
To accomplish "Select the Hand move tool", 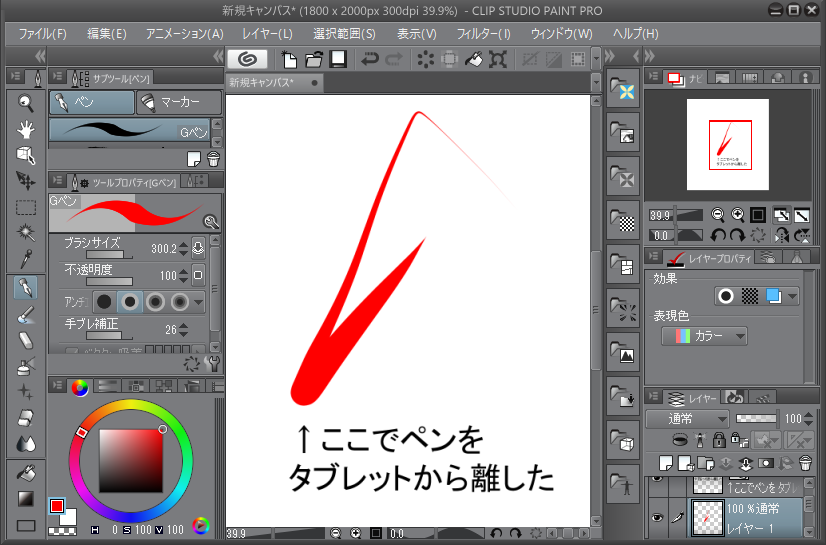I will 26,129.
